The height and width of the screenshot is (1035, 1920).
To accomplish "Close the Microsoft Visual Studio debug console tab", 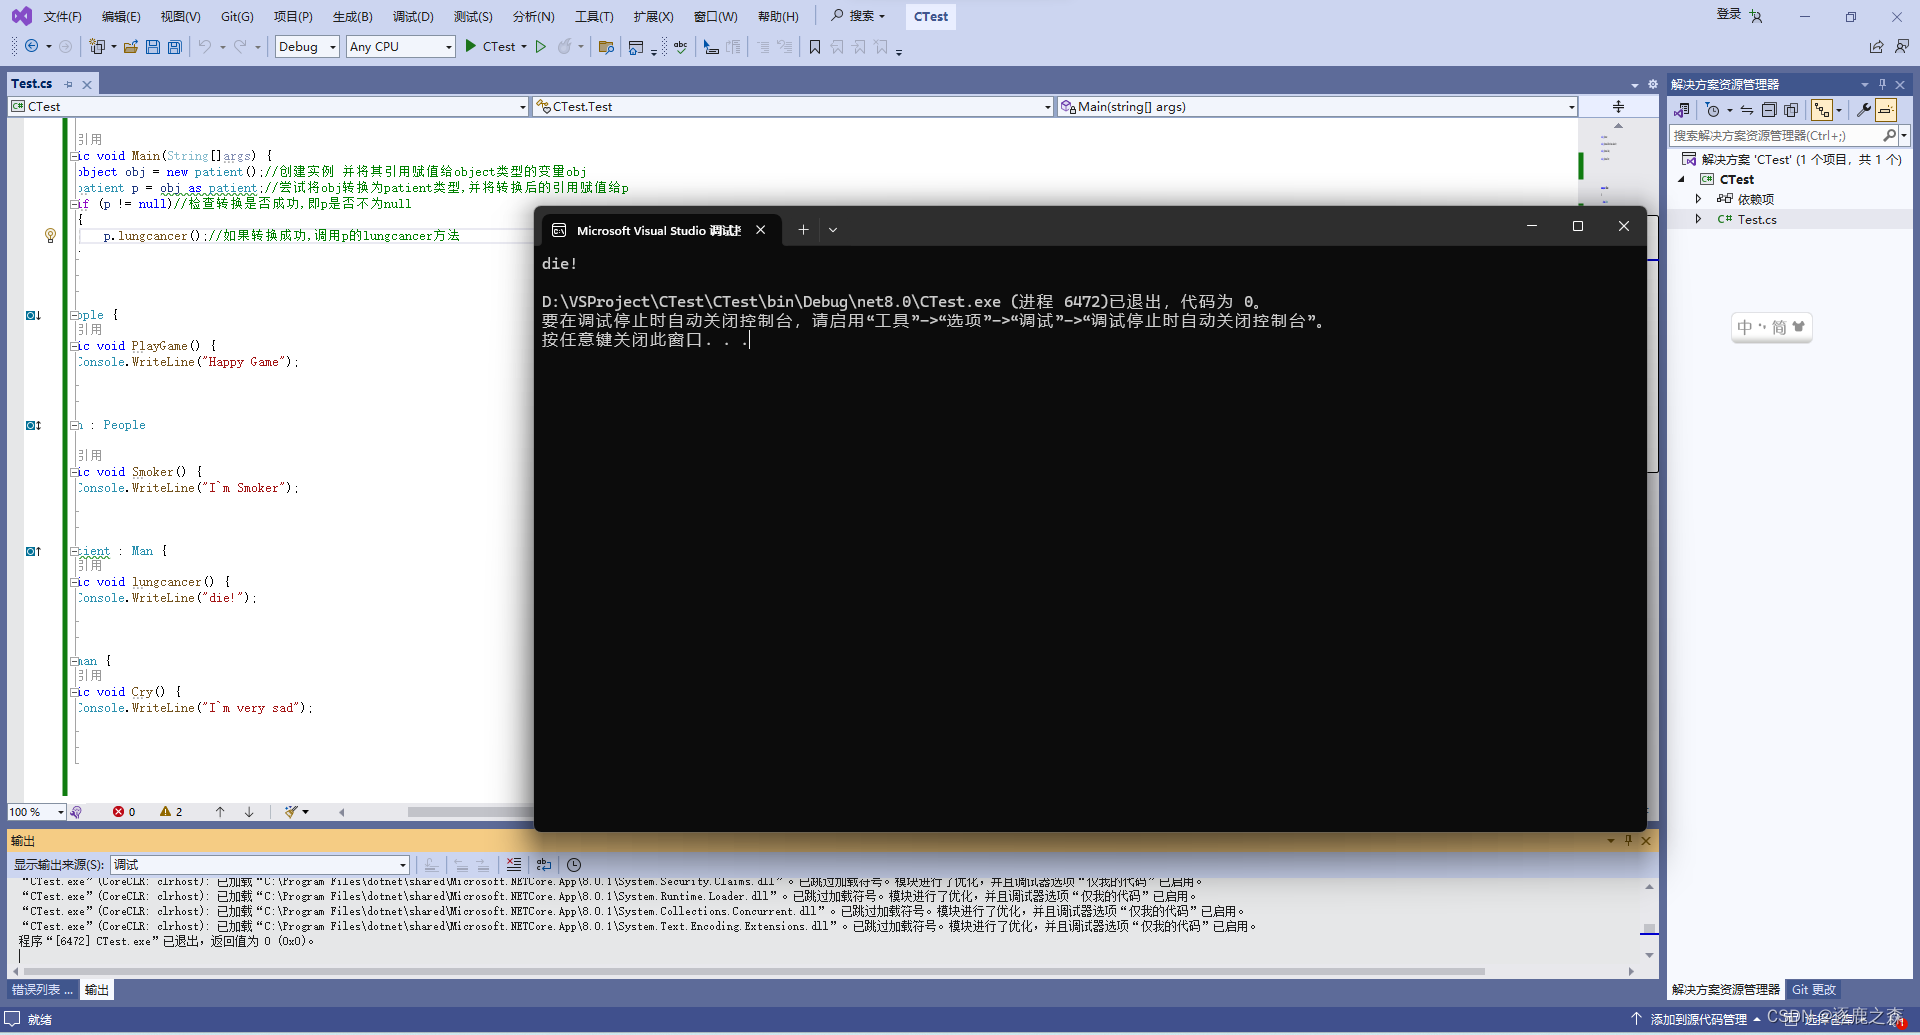I will [x=761, y=230].
